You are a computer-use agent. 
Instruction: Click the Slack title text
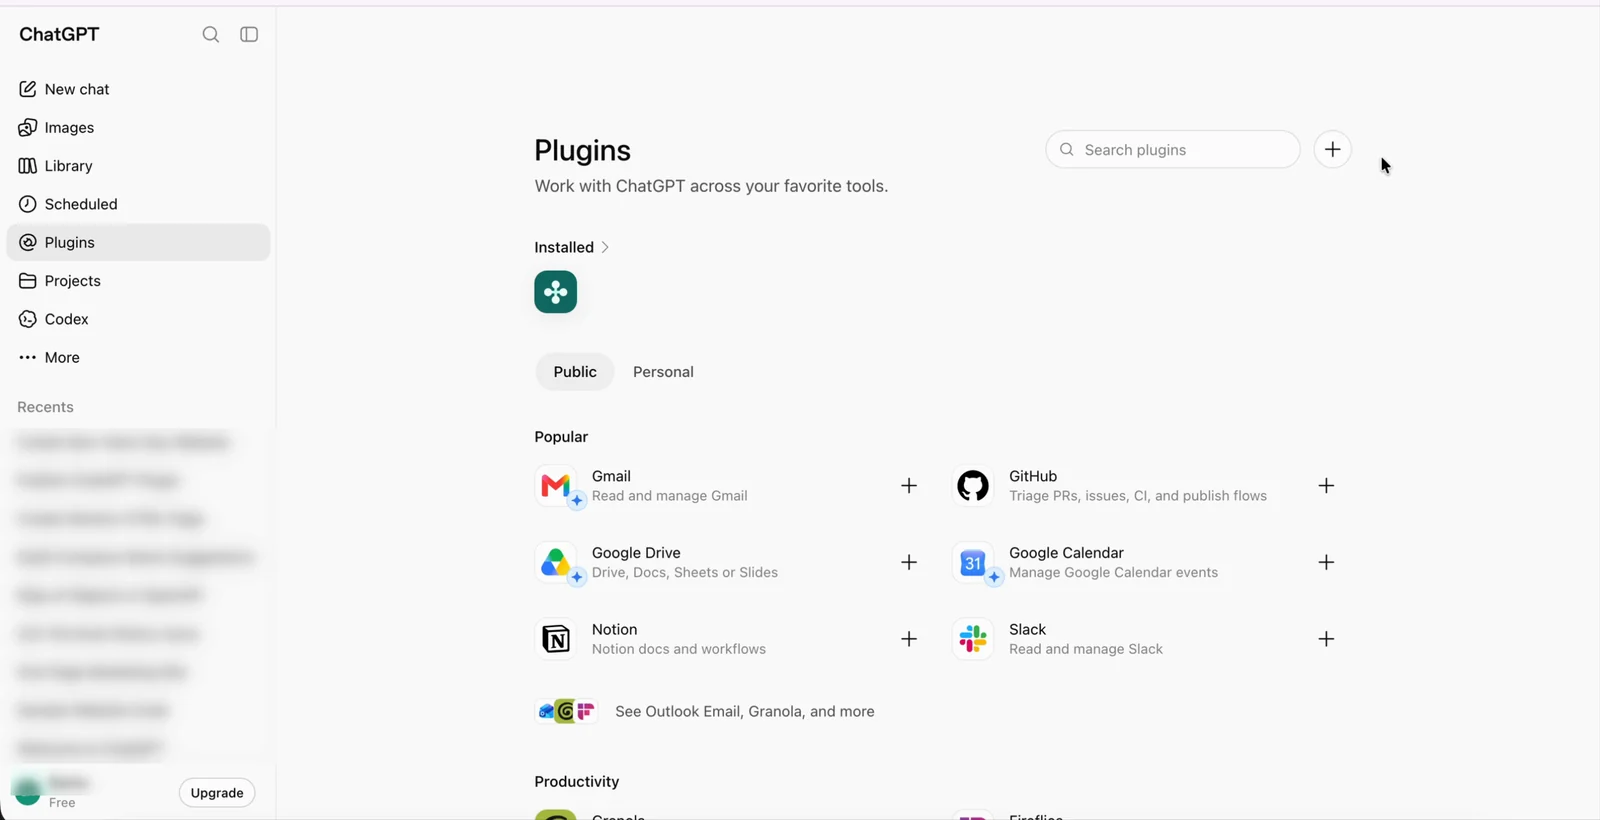click(x=1027, y=630)
